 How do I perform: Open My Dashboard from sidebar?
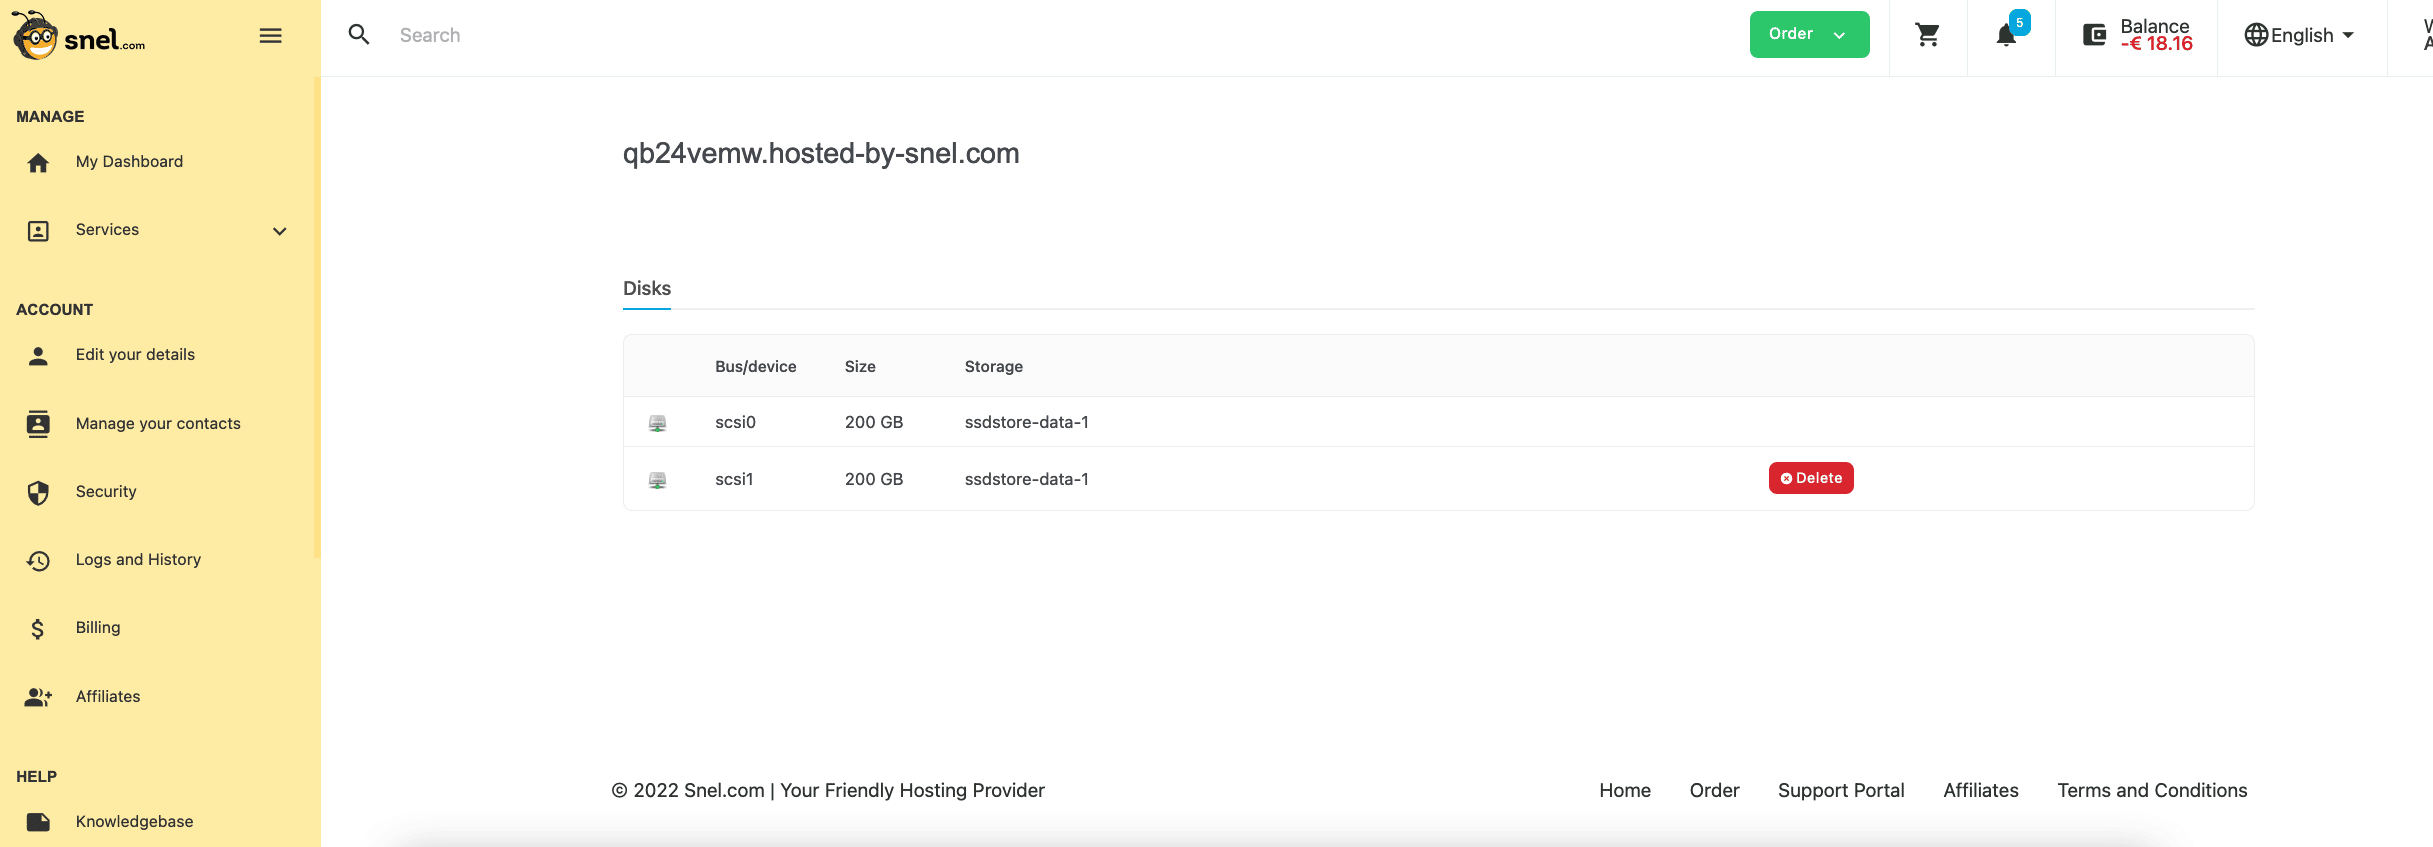(129, 162)
